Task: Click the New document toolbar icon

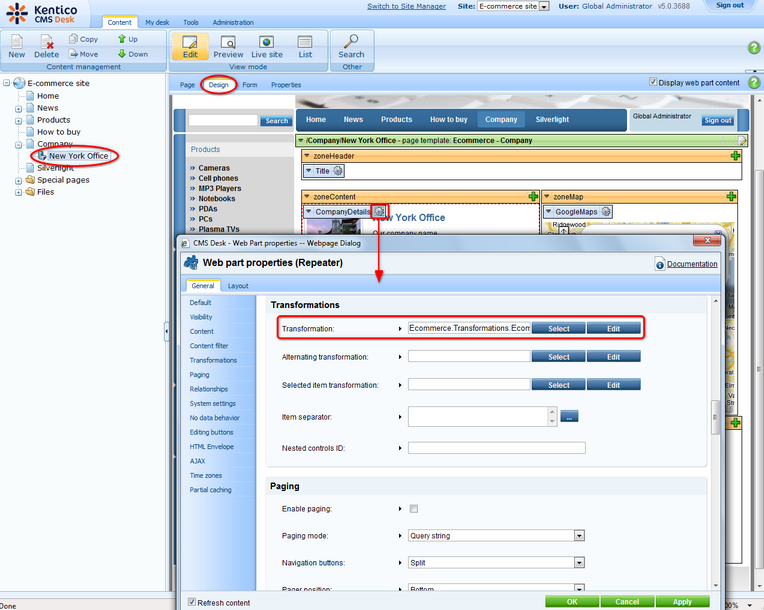Action: click(x=17, y=42)
